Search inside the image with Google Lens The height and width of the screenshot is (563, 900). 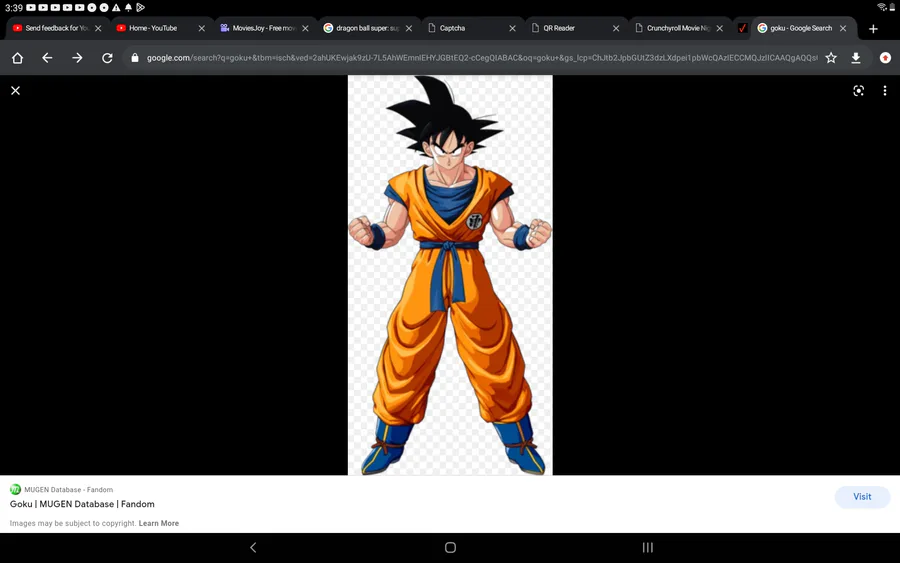click(858, 91)
